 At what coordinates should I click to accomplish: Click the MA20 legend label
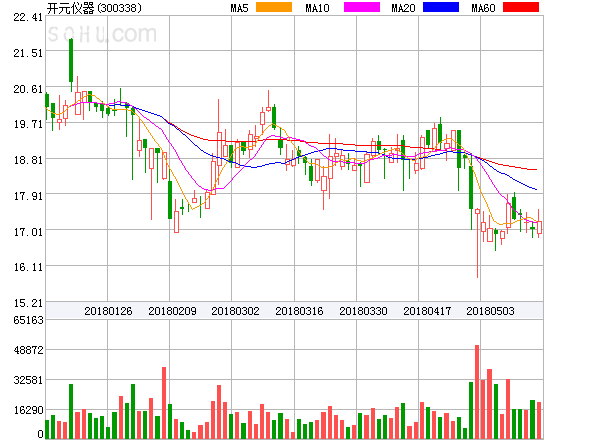tap(403, 8)
